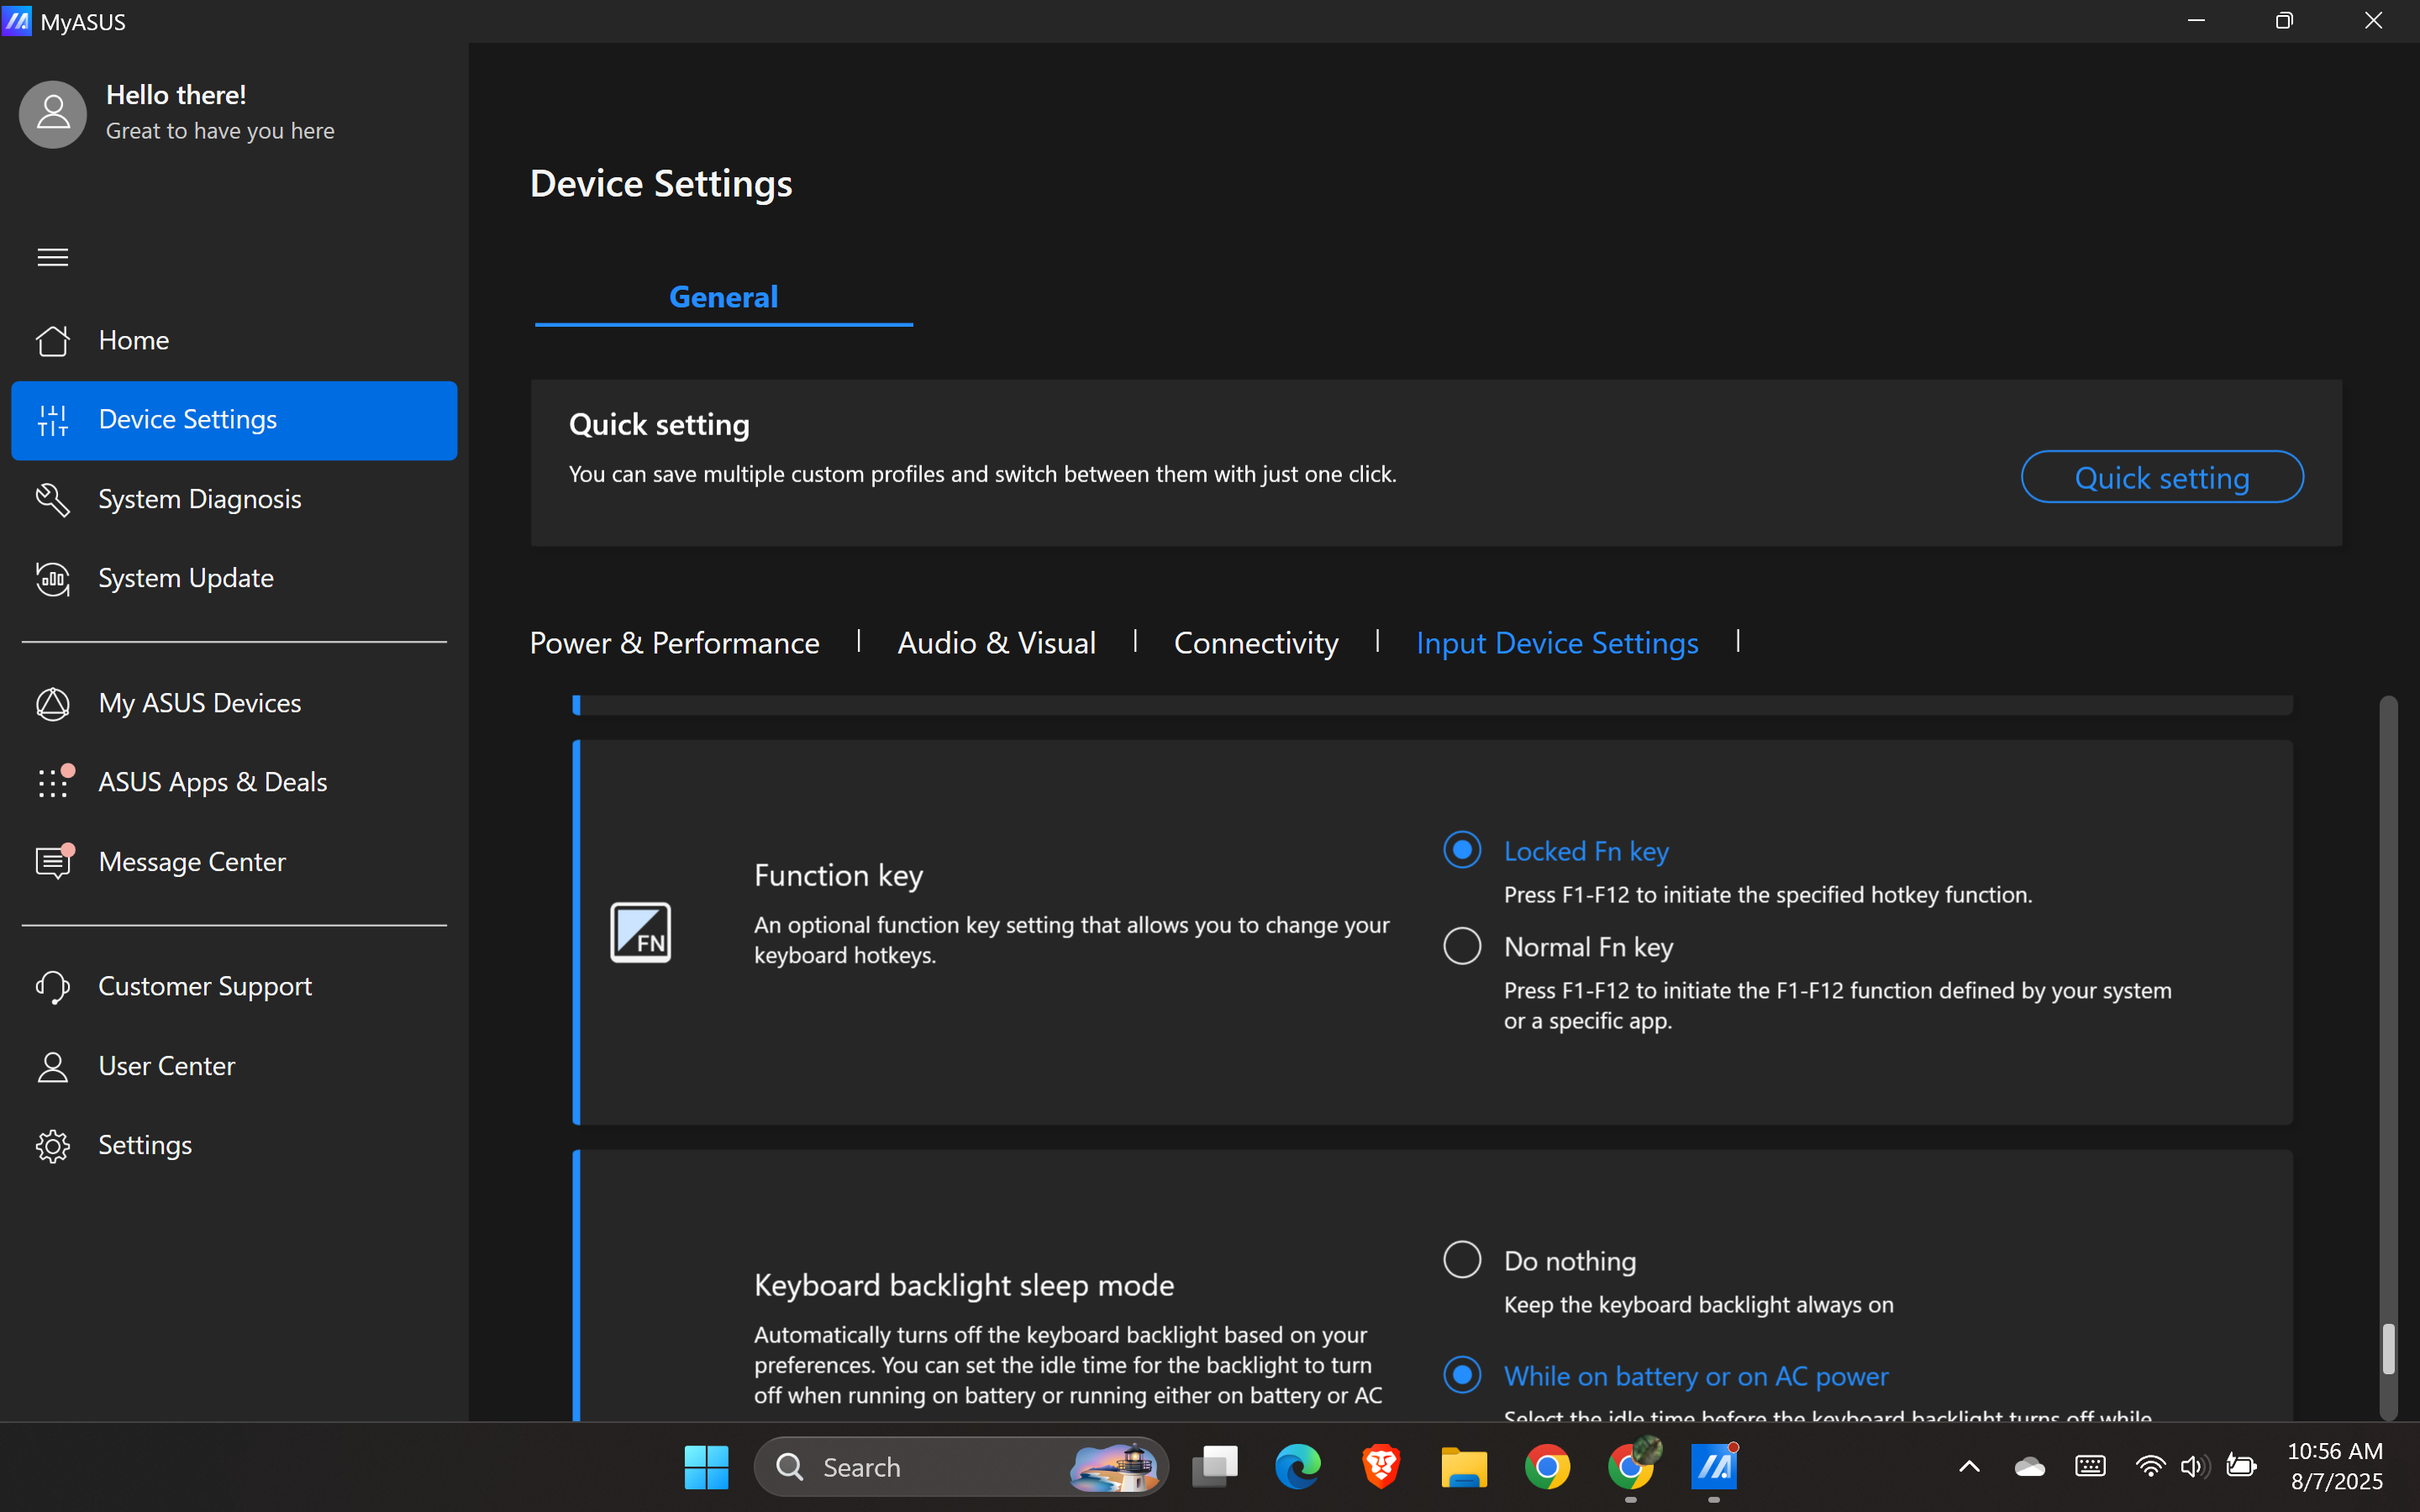Open the Connectivity section
Viewport: 2420px width, 1512px height.
tap(1255, 643)
